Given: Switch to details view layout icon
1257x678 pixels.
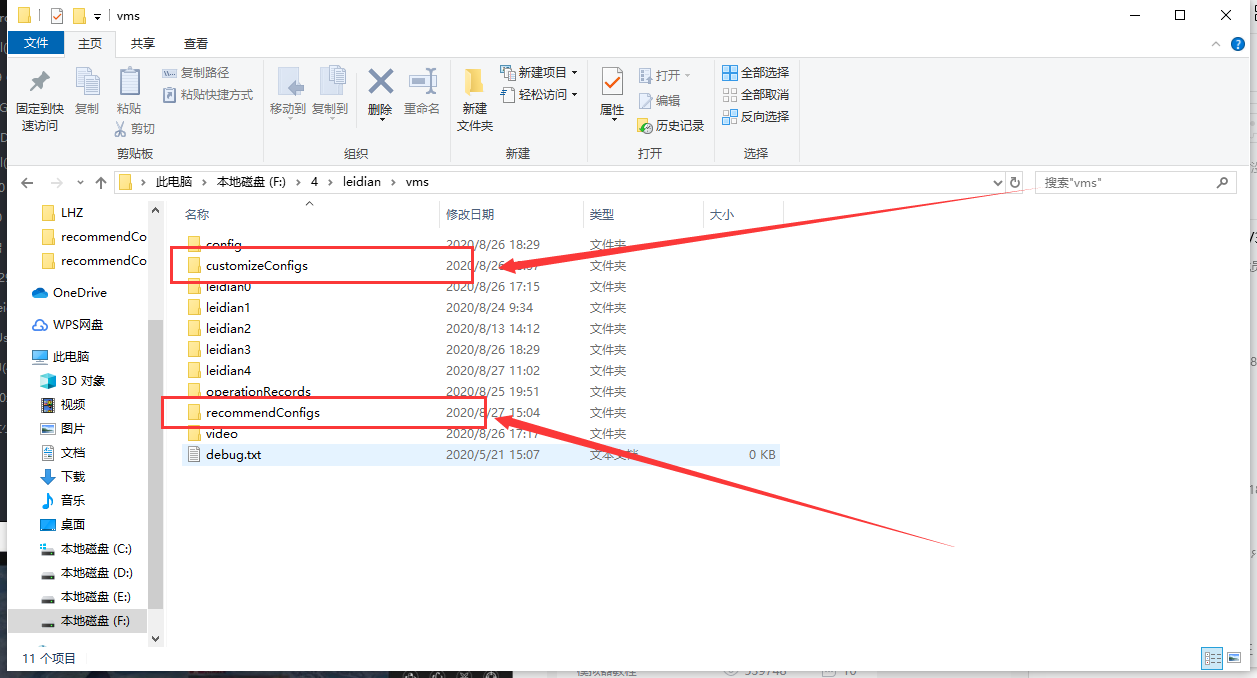Looking at the screenshot, I should point(1212,658).
